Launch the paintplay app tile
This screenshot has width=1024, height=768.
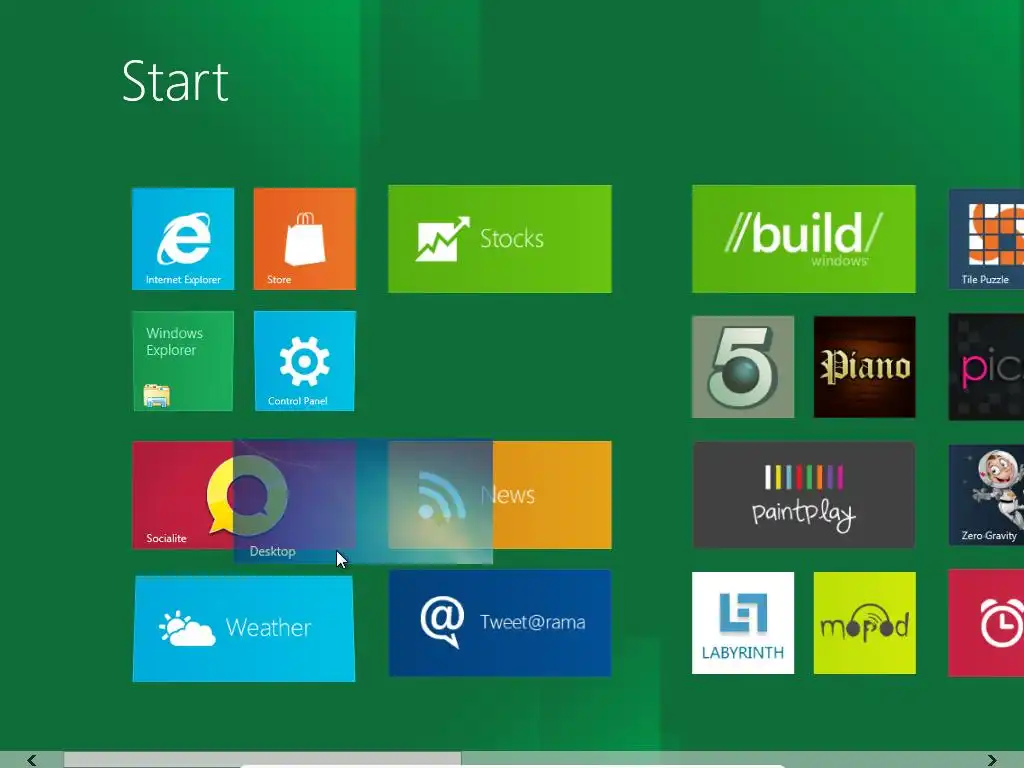coord(804,495)
